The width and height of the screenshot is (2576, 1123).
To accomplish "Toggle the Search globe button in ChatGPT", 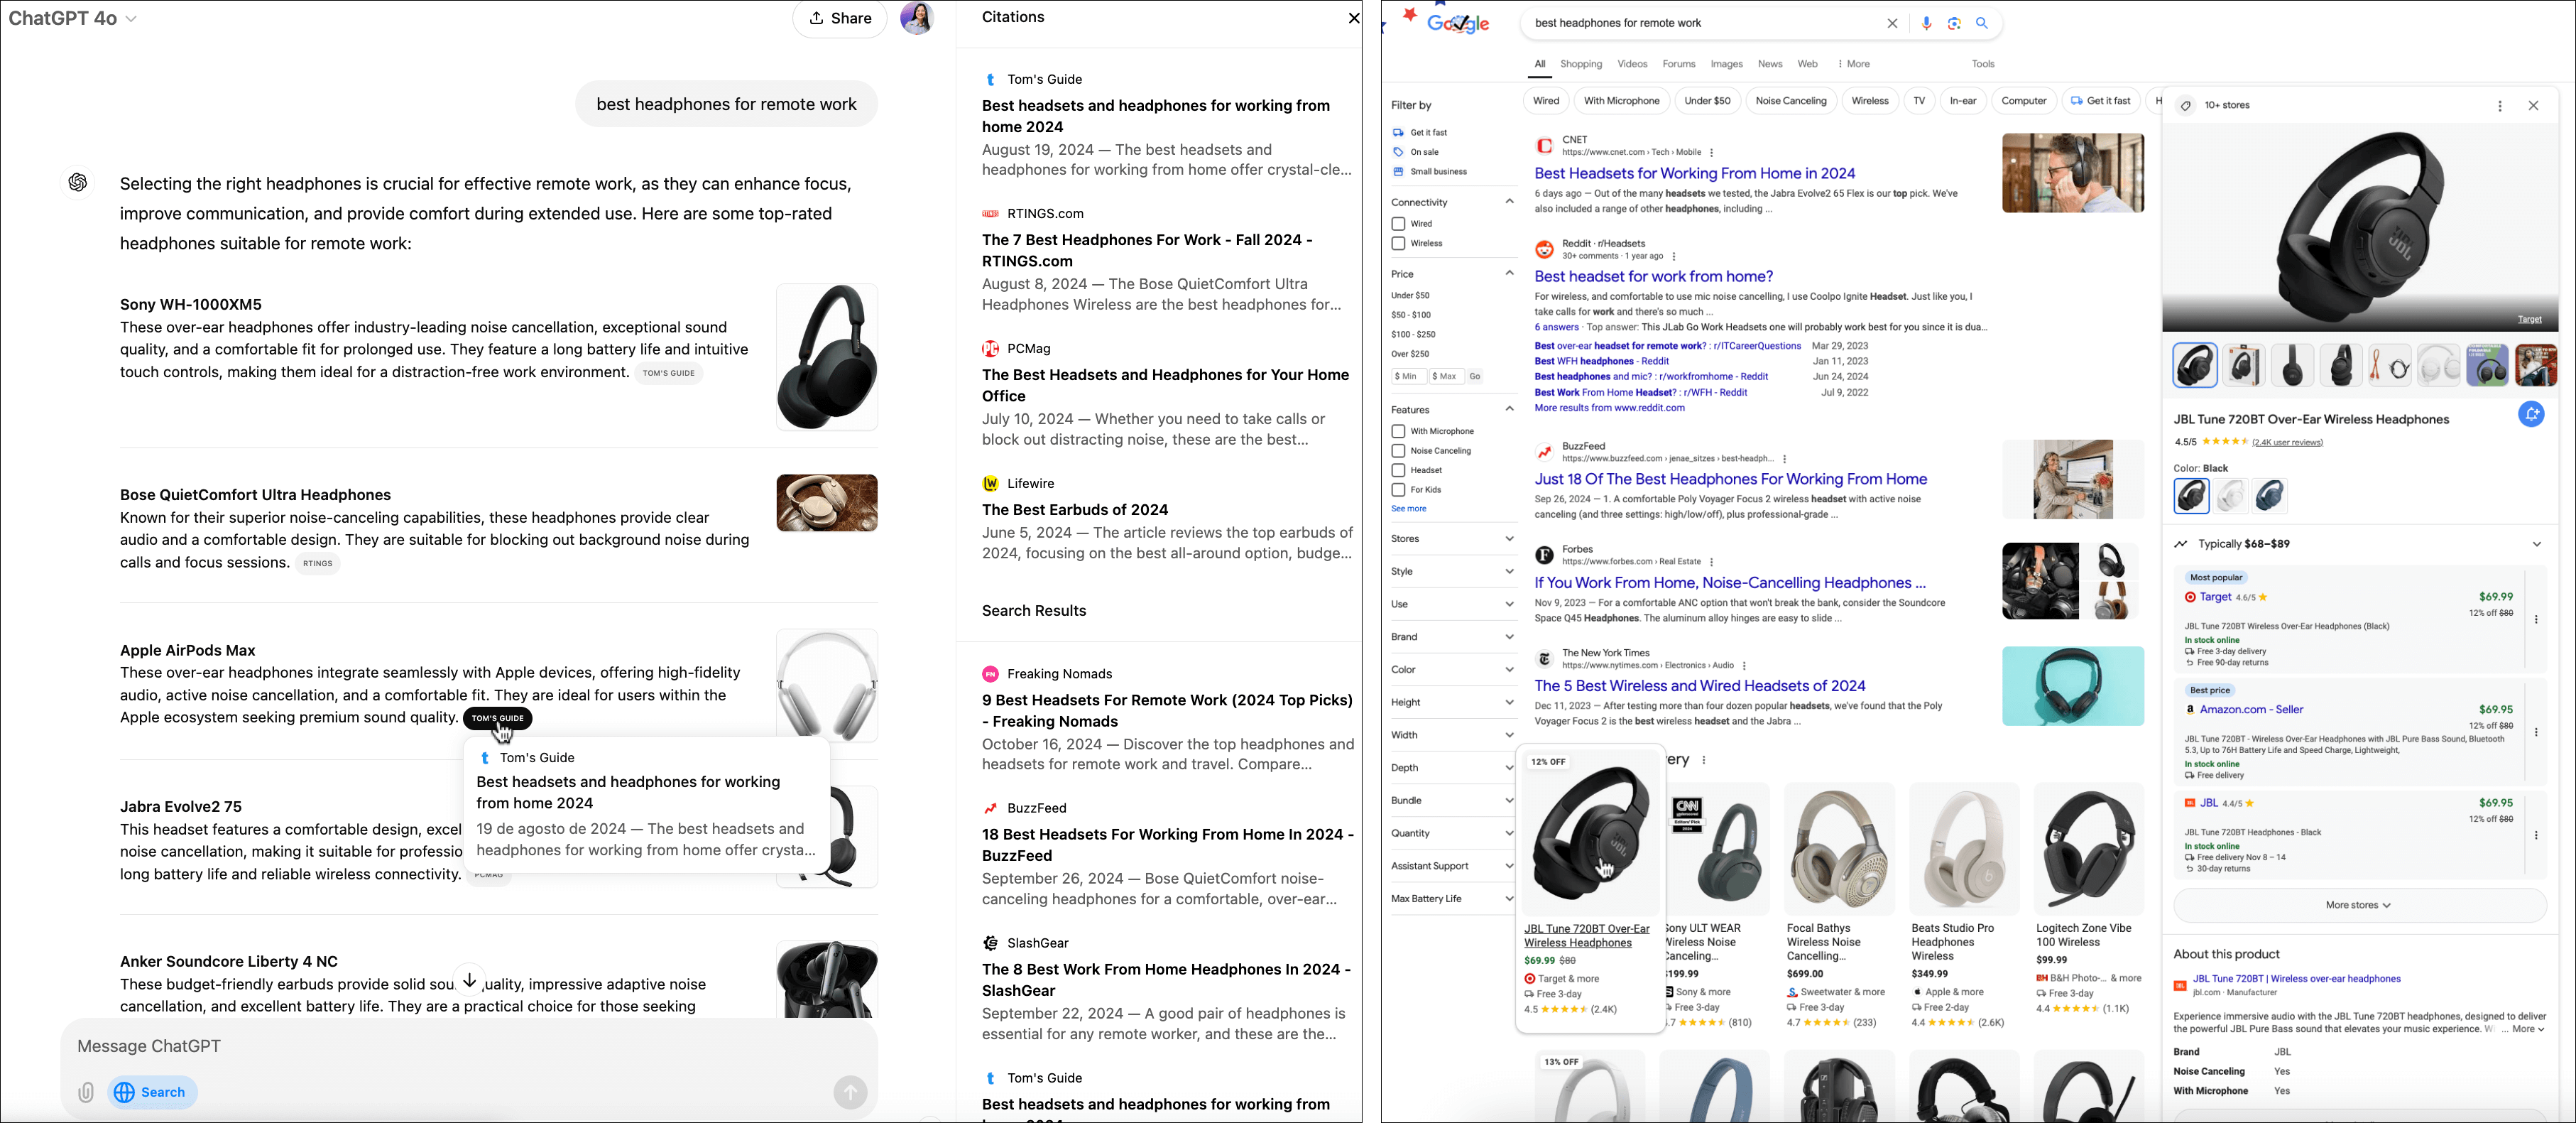I will (152, 1092).
